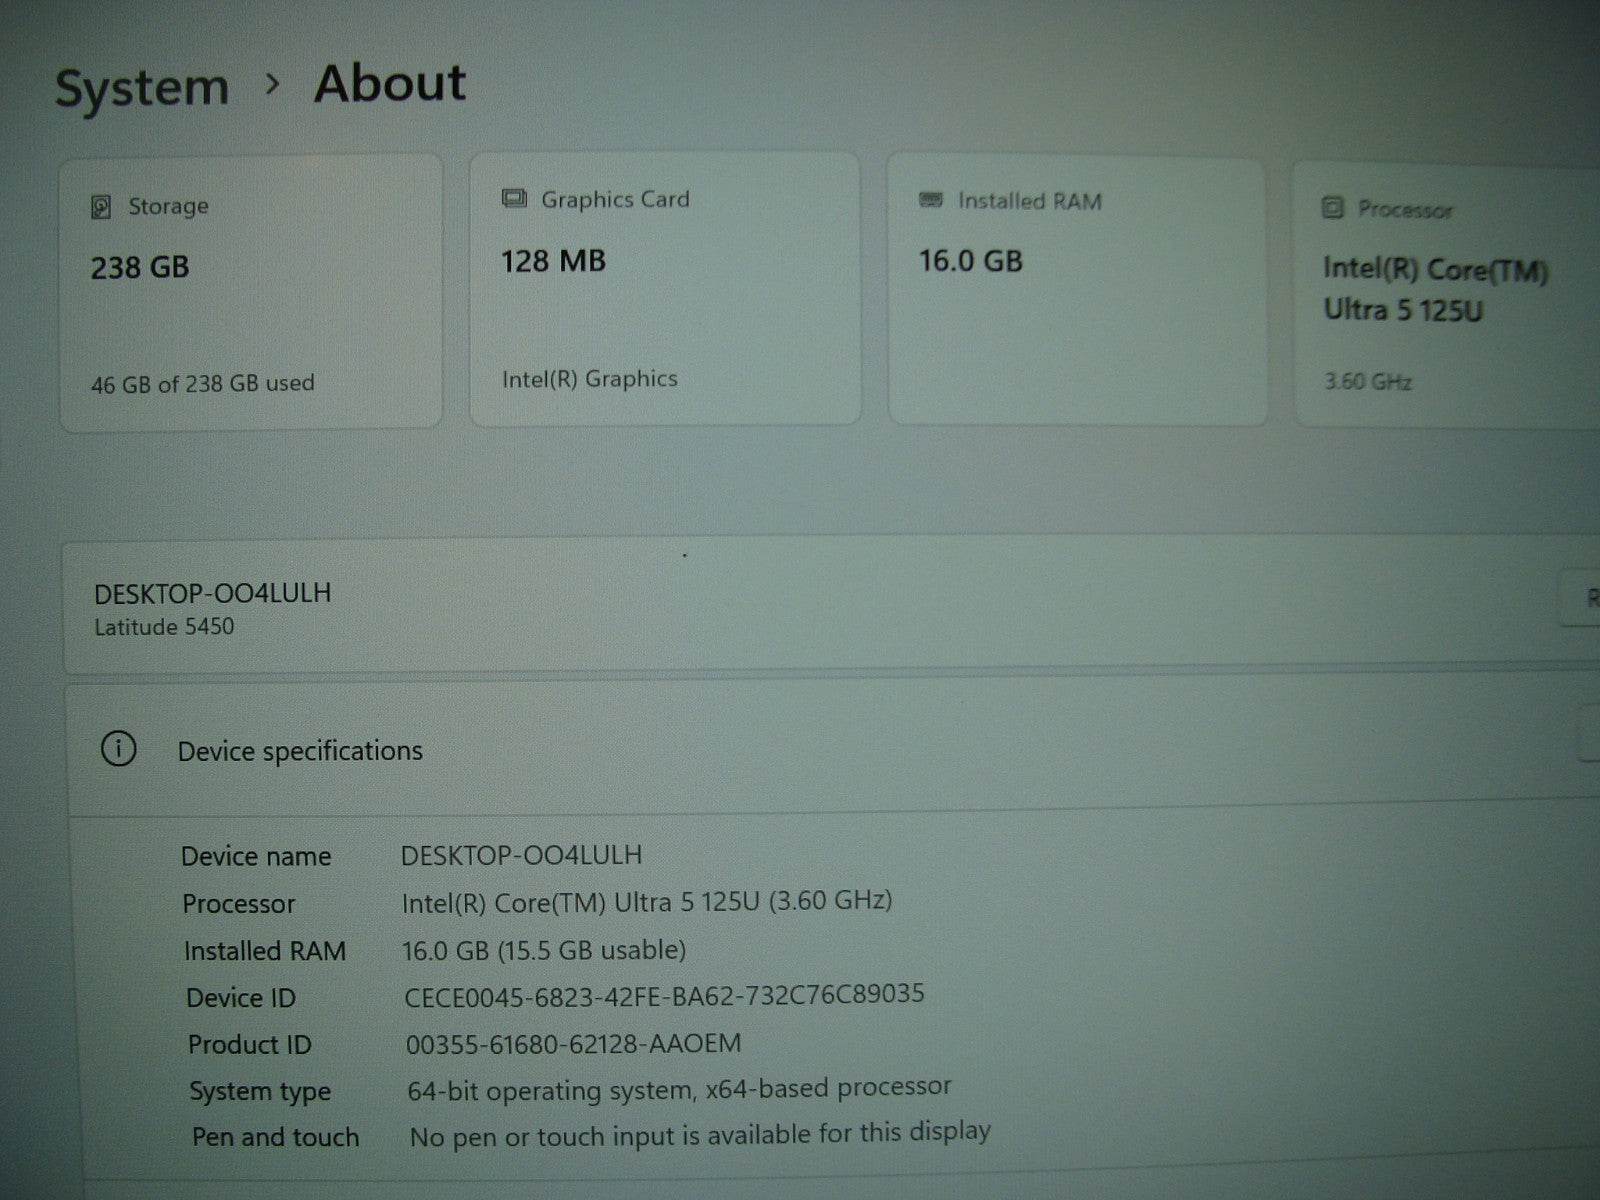Click the Intel(R) Graphics label
Screen dimensions: 1600x1200
[x=589, y=379]
